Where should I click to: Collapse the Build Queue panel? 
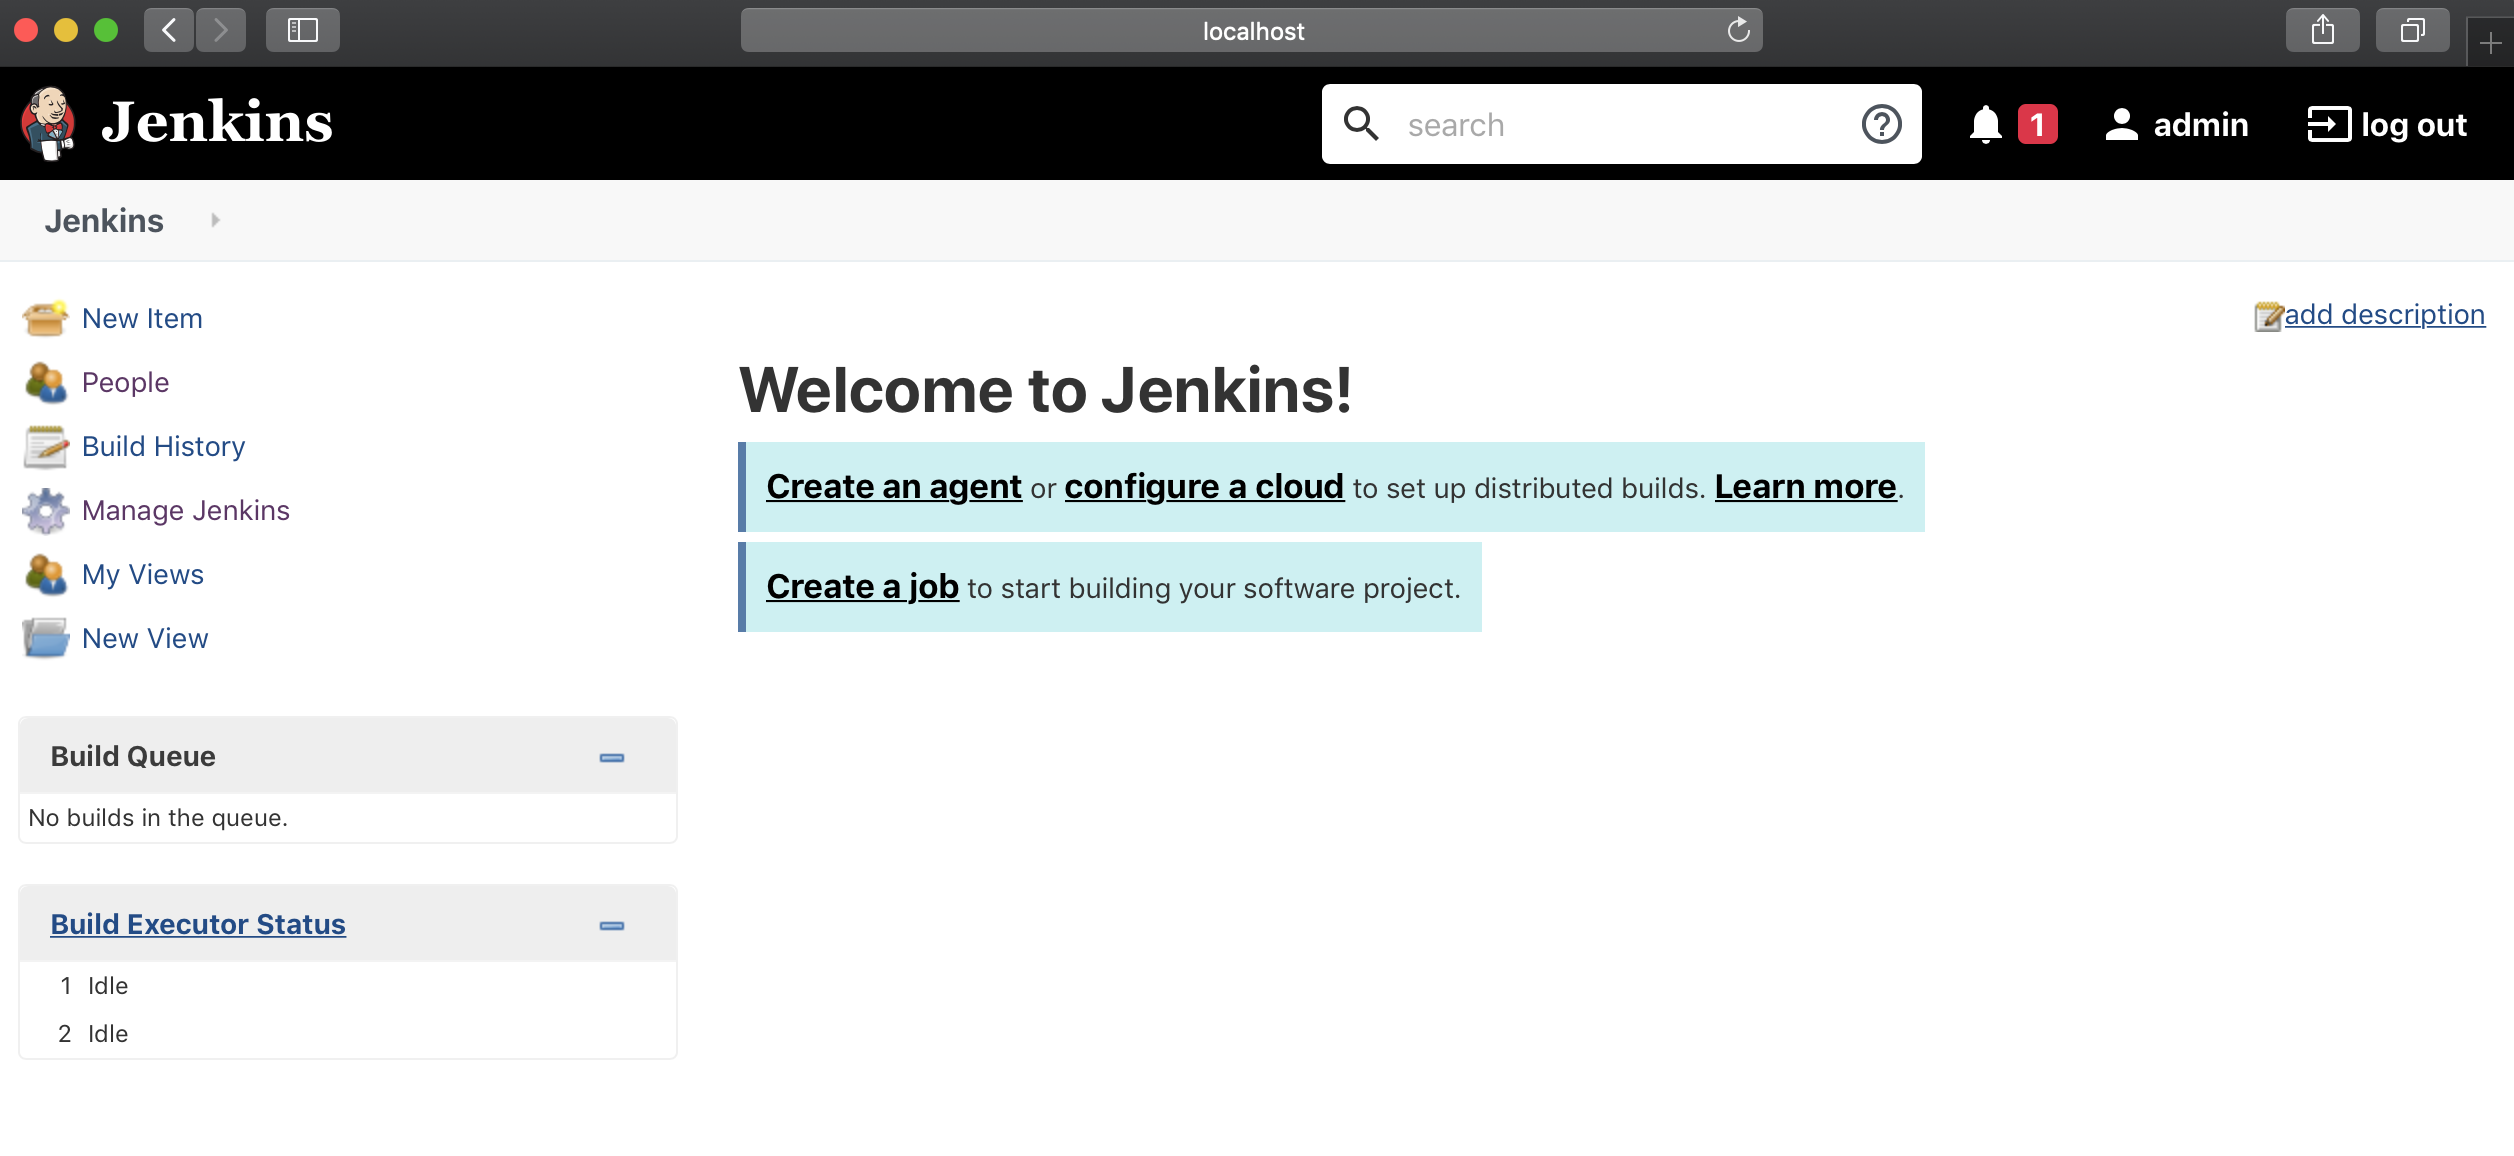click(612, 758)
